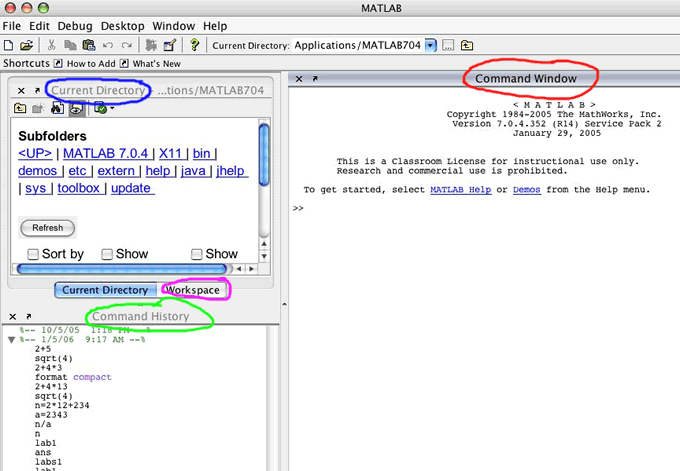Select 'n=2*12+234' in Command History

62,406
